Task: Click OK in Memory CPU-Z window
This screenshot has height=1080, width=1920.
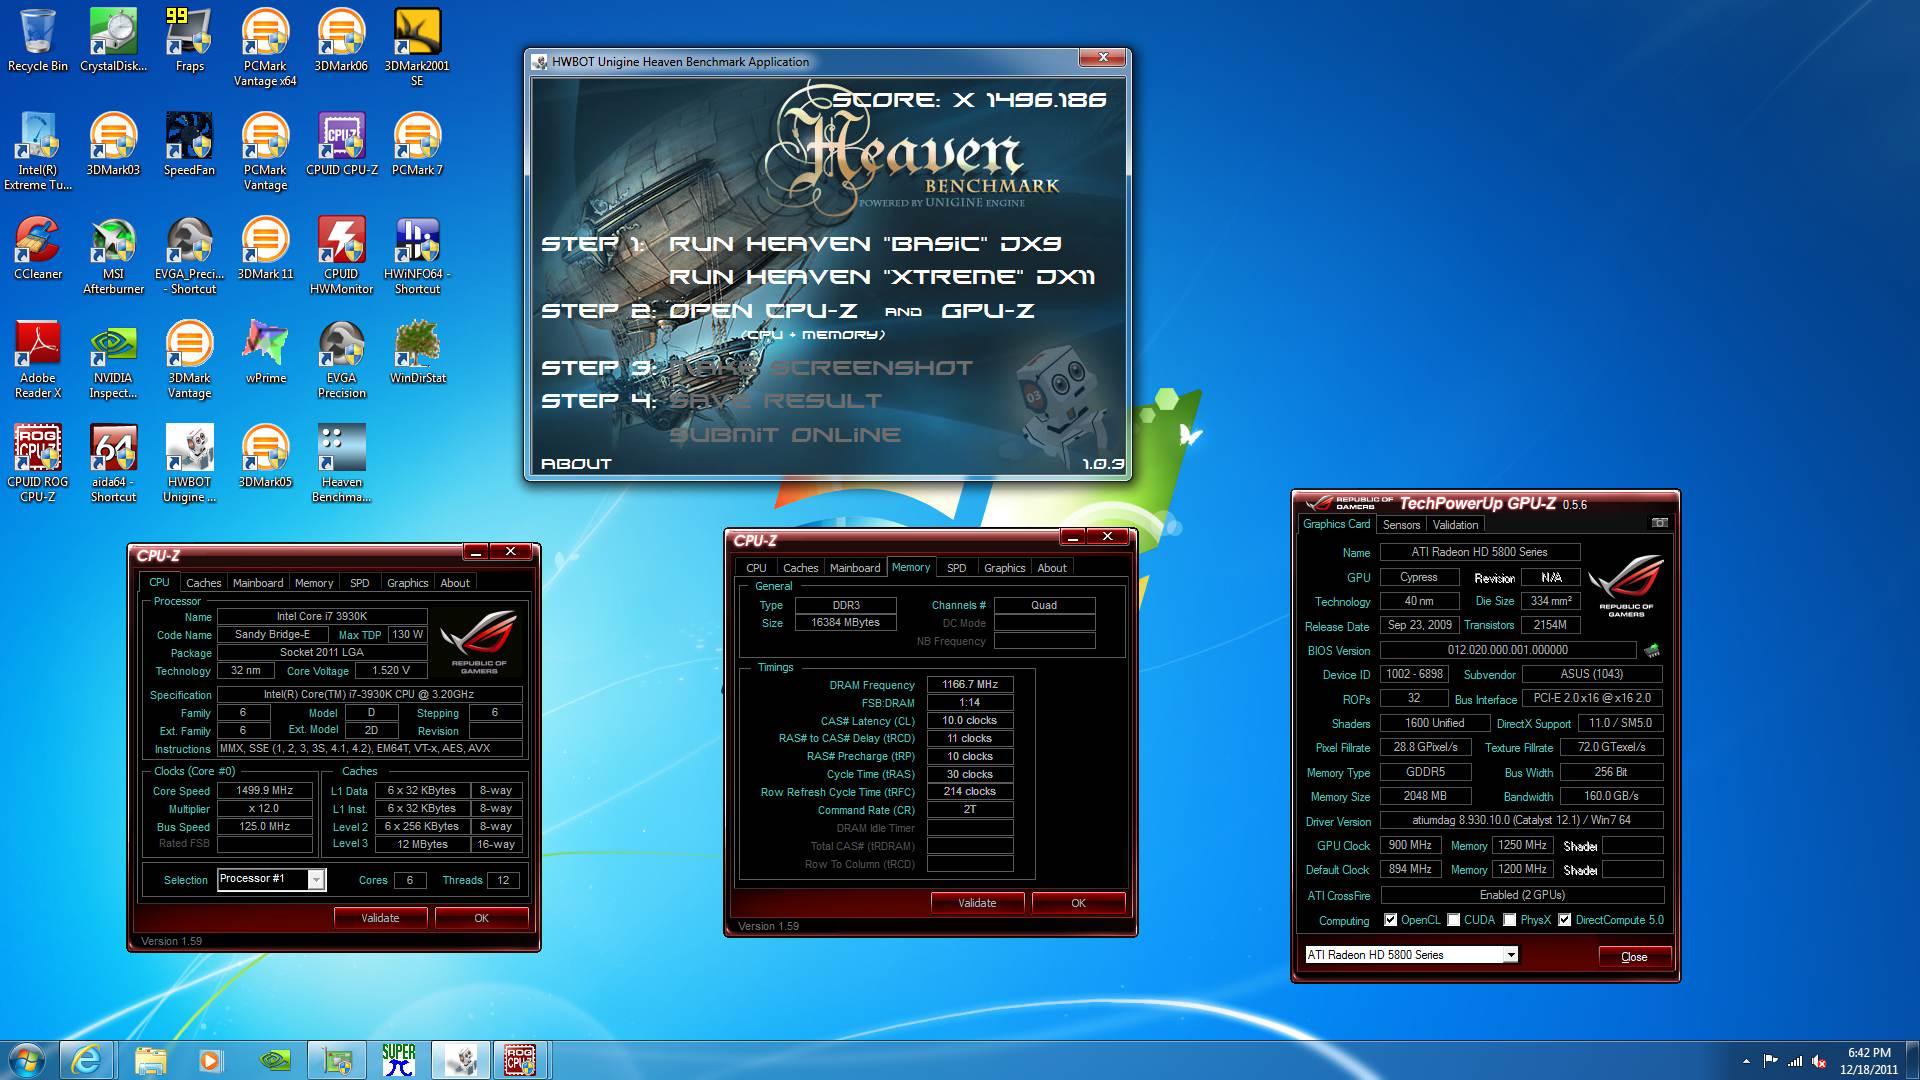Action: [x=1078, y=903]
